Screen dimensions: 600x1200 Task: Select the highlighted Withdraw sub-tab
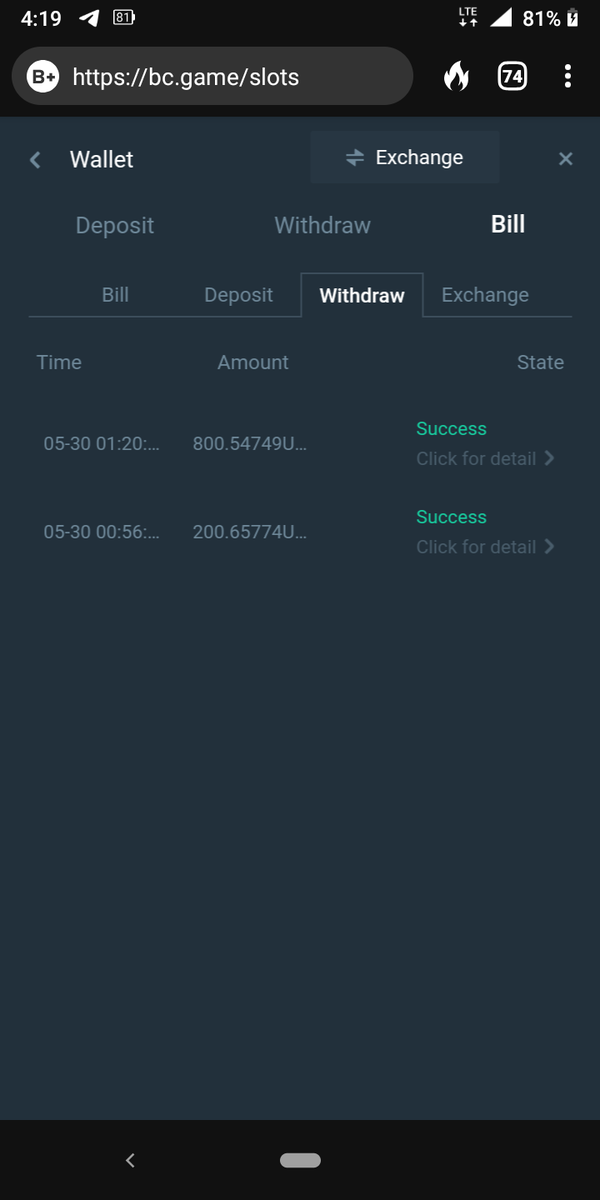362,296
